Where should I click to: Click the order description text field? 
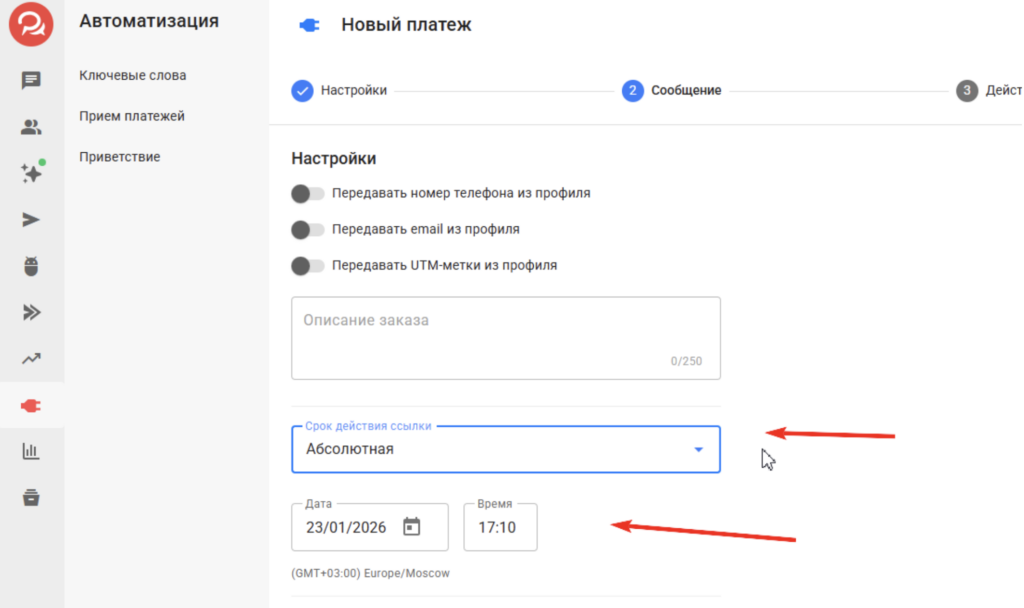[x=505, y=337]
